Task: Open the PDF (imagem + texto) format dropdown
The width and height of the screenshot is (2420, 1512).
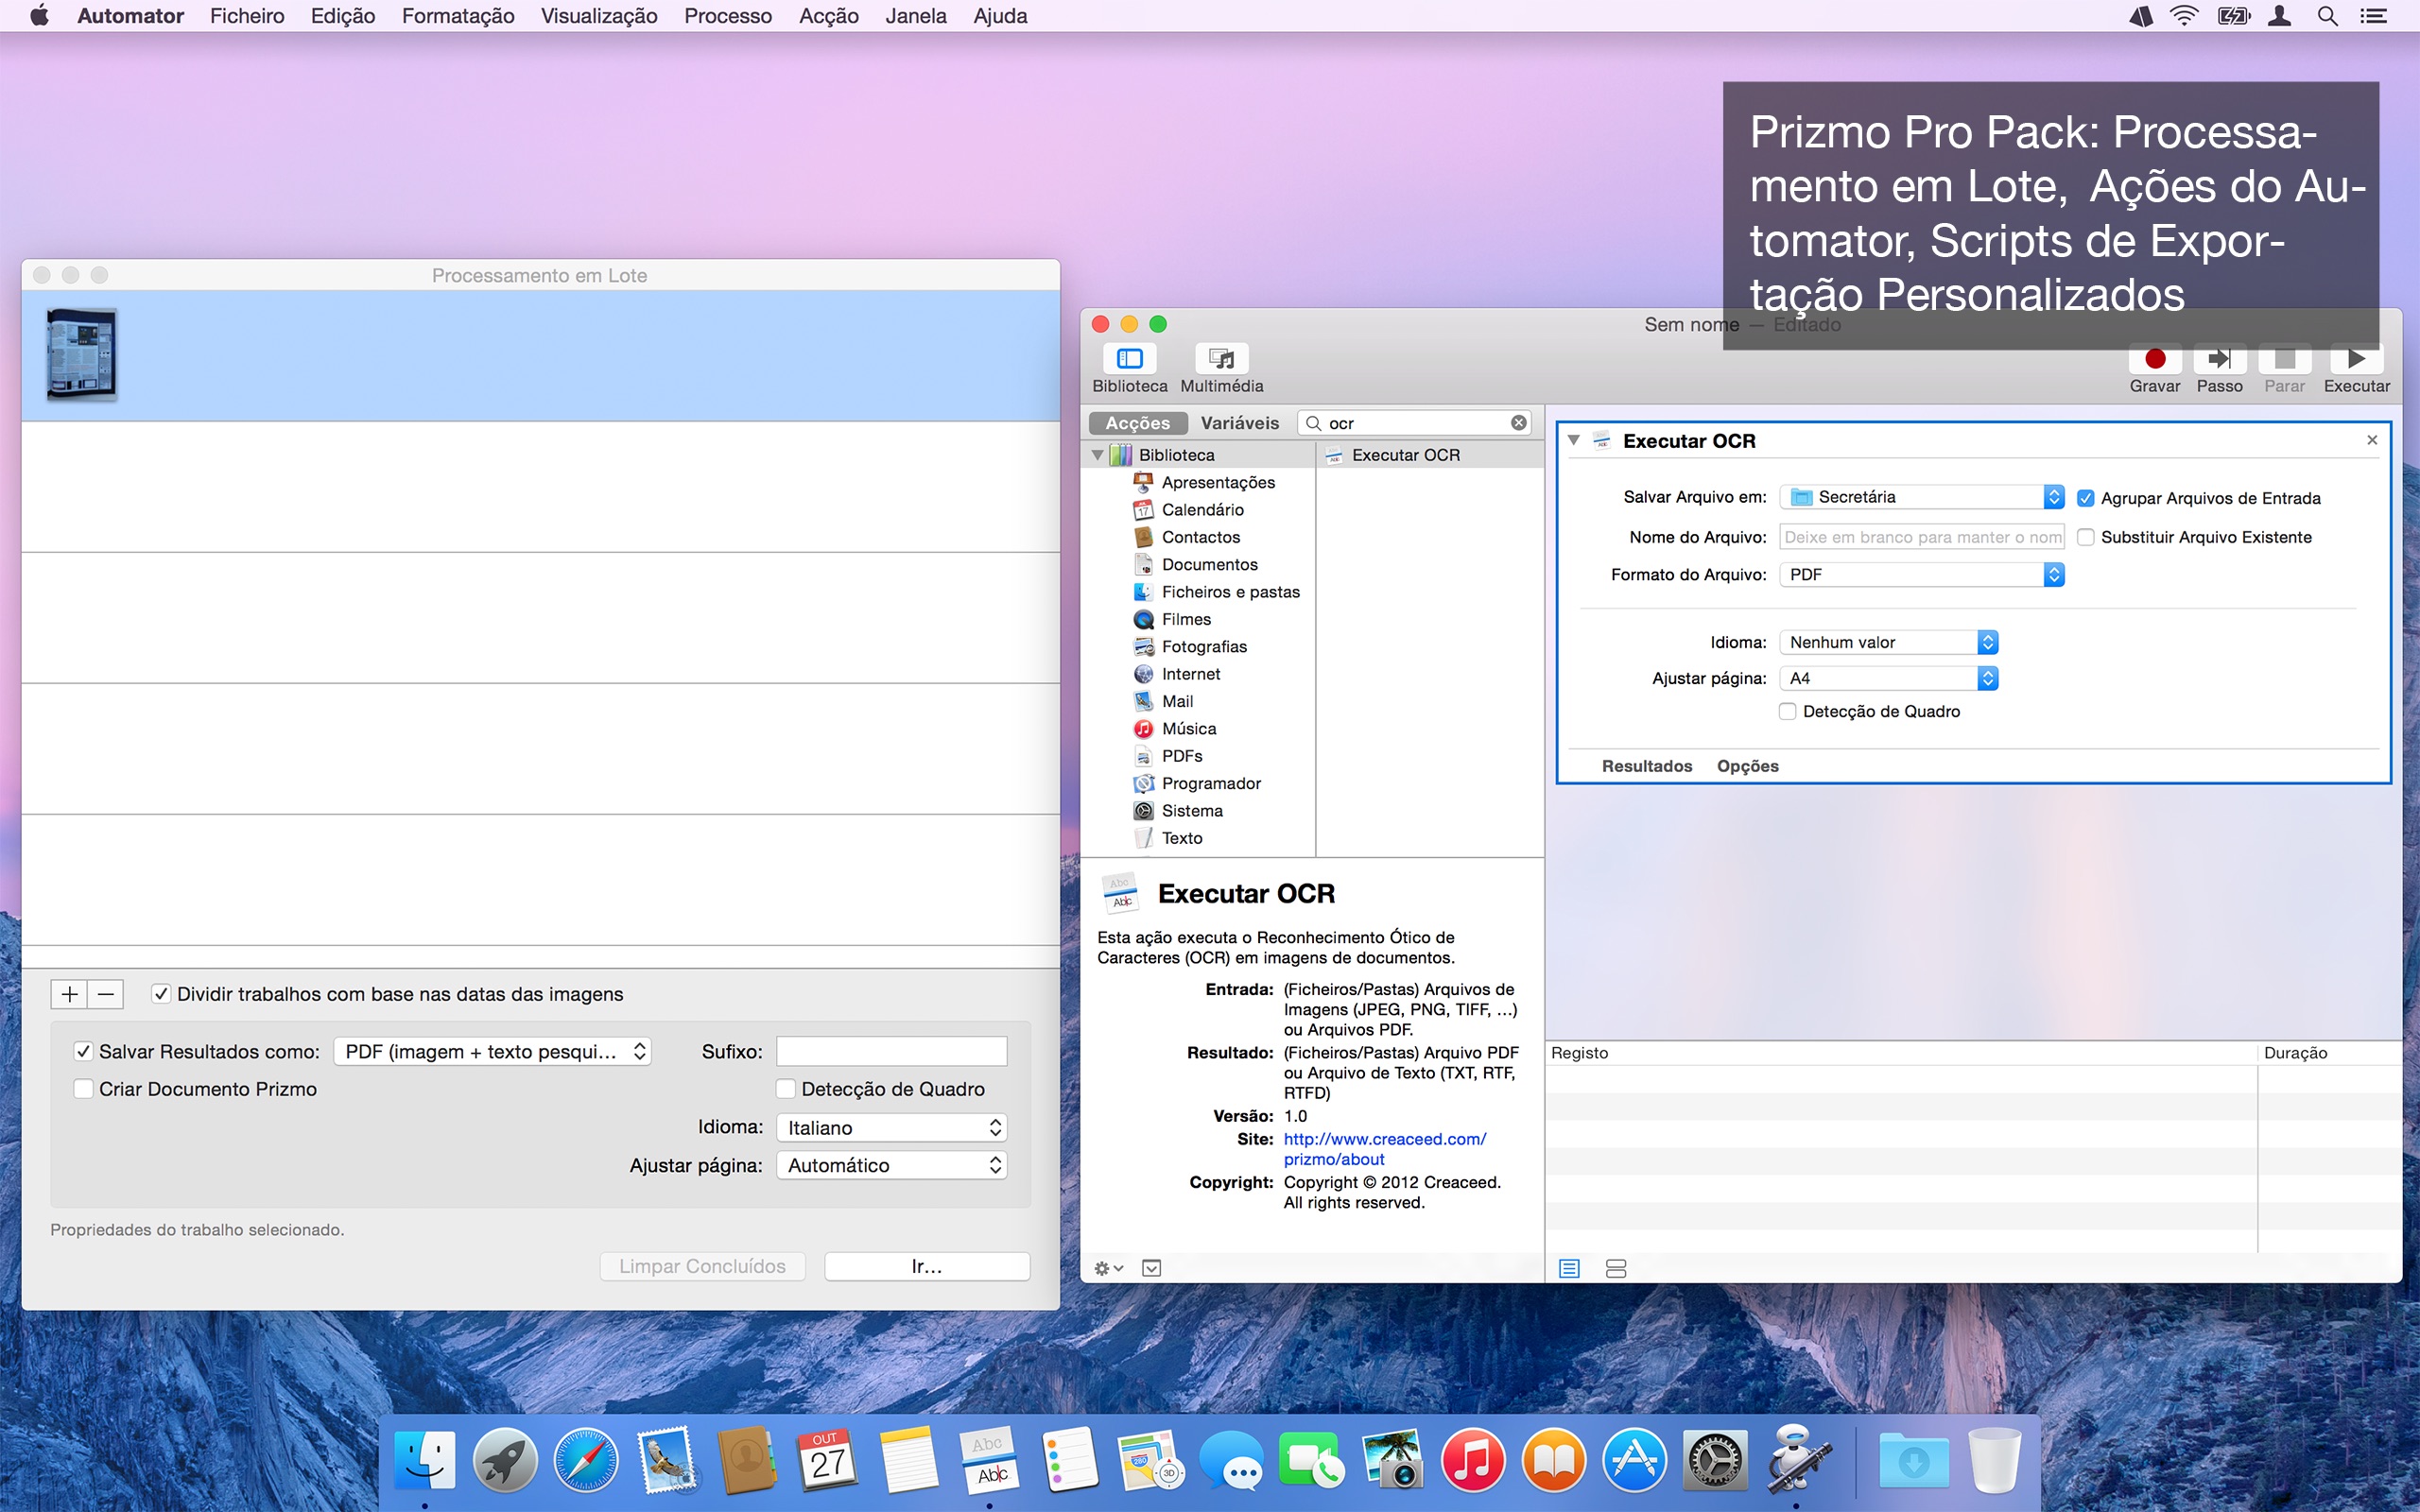Action: coord(492,1051)
